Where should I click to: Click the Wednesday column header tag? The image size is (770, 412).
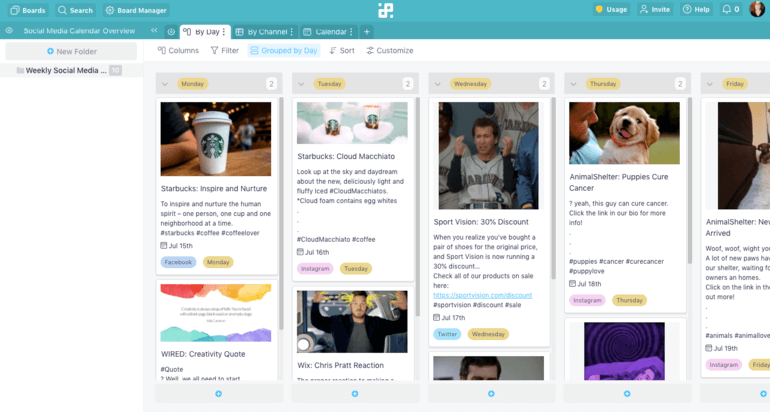pos(470,84)
